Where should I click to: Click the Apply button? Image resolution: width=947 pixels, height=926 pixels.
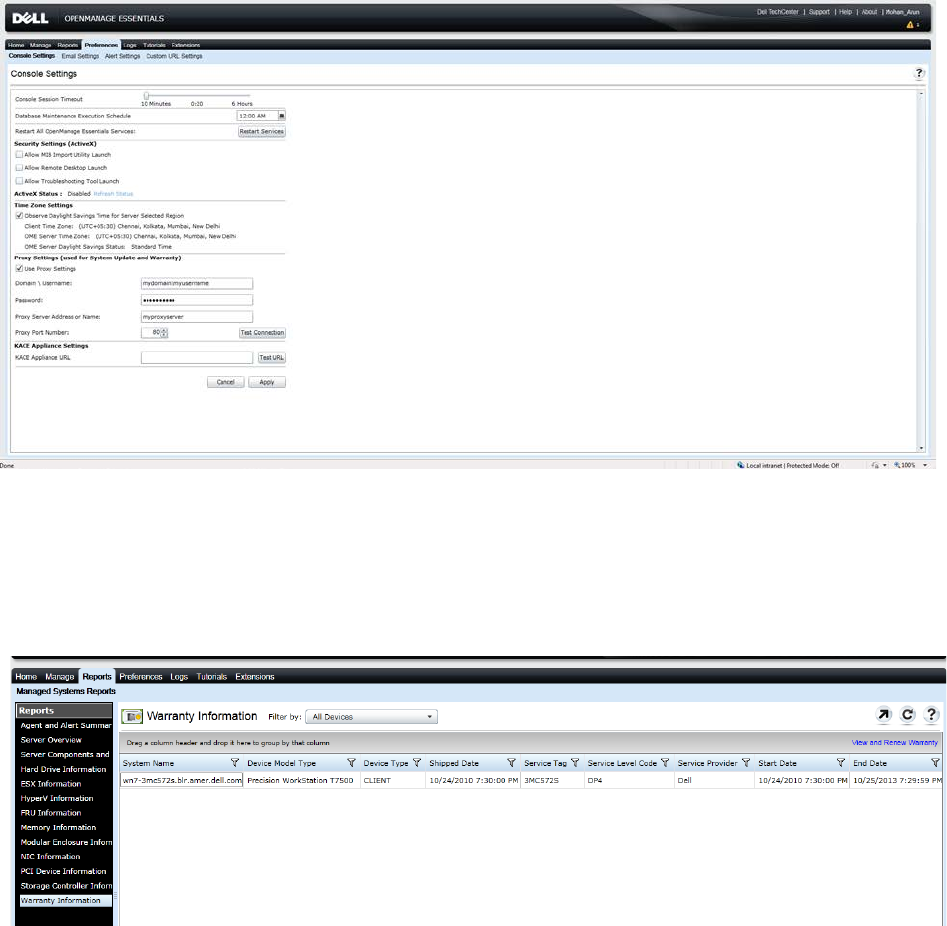[266, 382]
